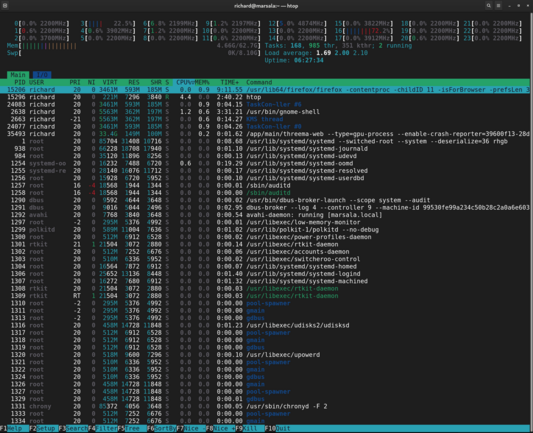The height and width of the screenshot is (433, 533).
Task: Select the systemd-resolved process row
Action: tap(265, 171)
